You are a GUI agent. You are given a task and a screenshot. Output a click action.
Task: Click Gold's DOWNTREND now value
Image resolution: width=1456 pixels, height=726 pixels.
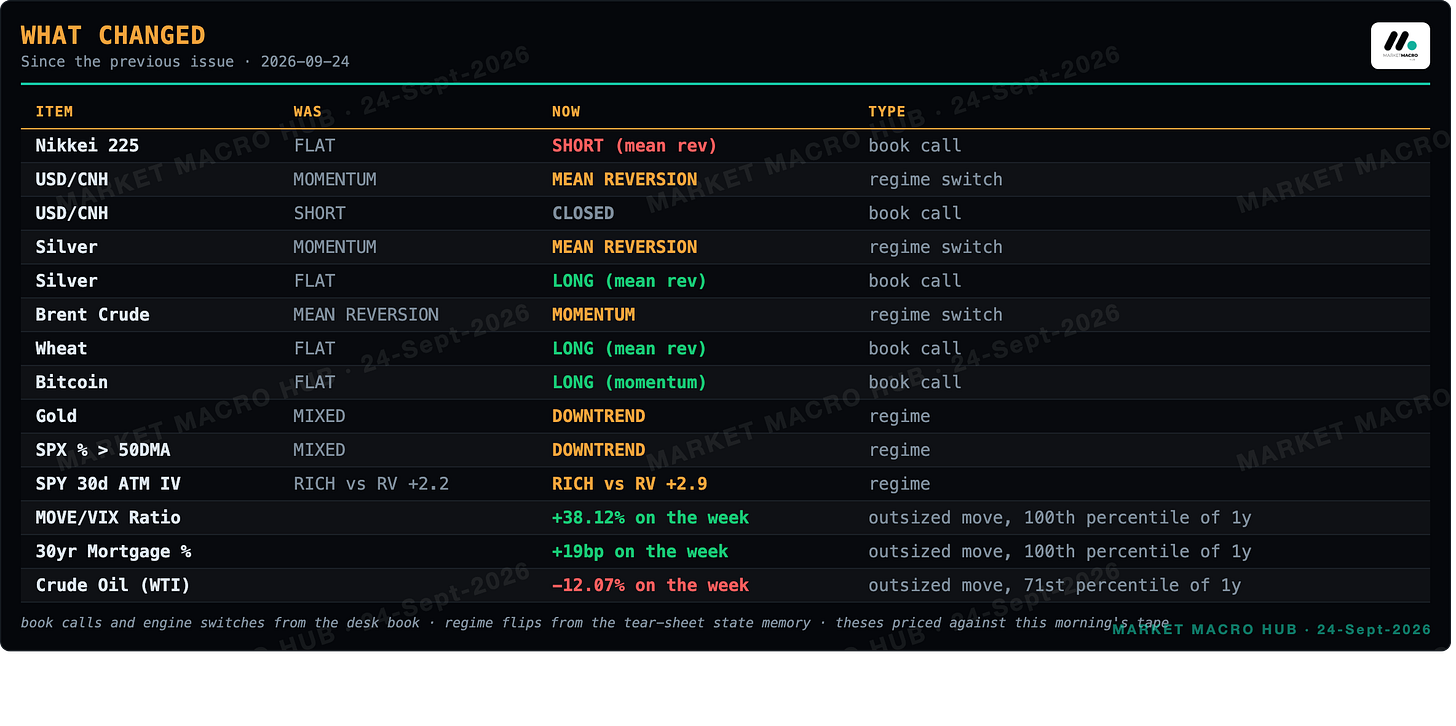pyautogui.click(x=598, y=416)
